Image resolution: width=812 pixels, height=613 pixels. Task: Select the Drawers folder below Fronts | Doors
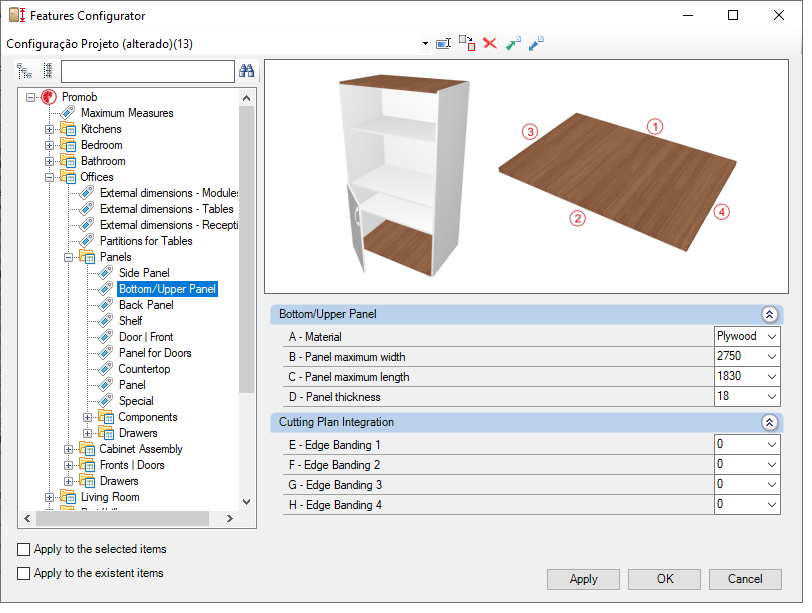click(119, 481)
